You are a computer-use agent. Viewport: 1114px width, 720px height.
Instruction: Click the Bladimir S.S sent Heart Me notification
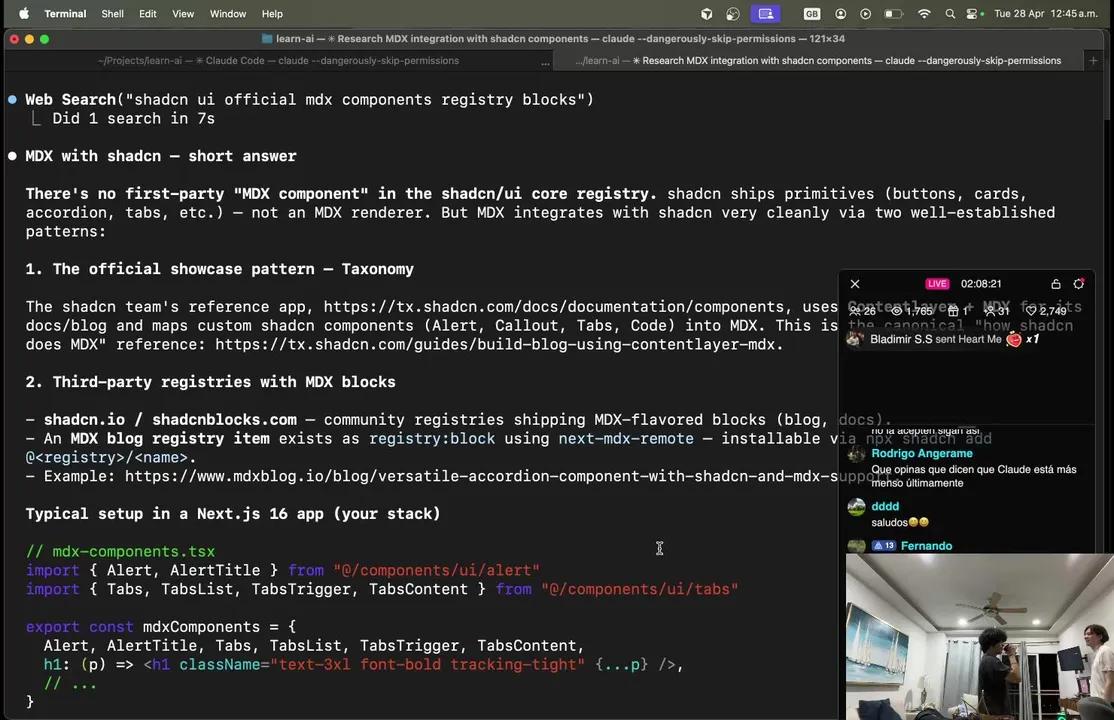943,339
